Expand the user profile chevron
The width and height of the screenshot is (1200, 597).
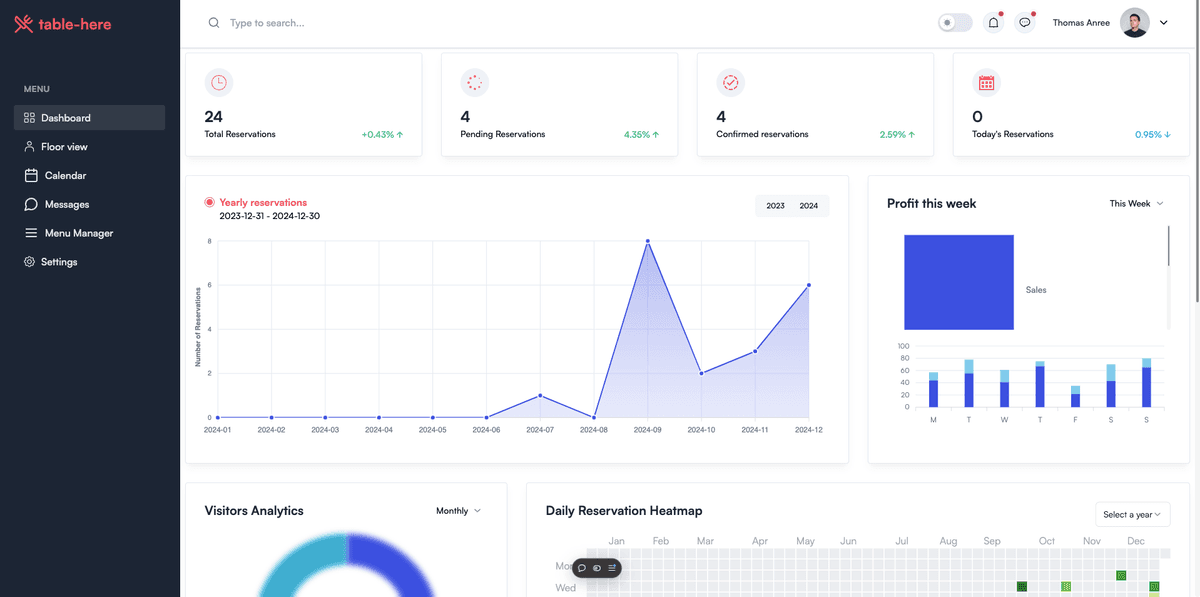(1164, 23)
